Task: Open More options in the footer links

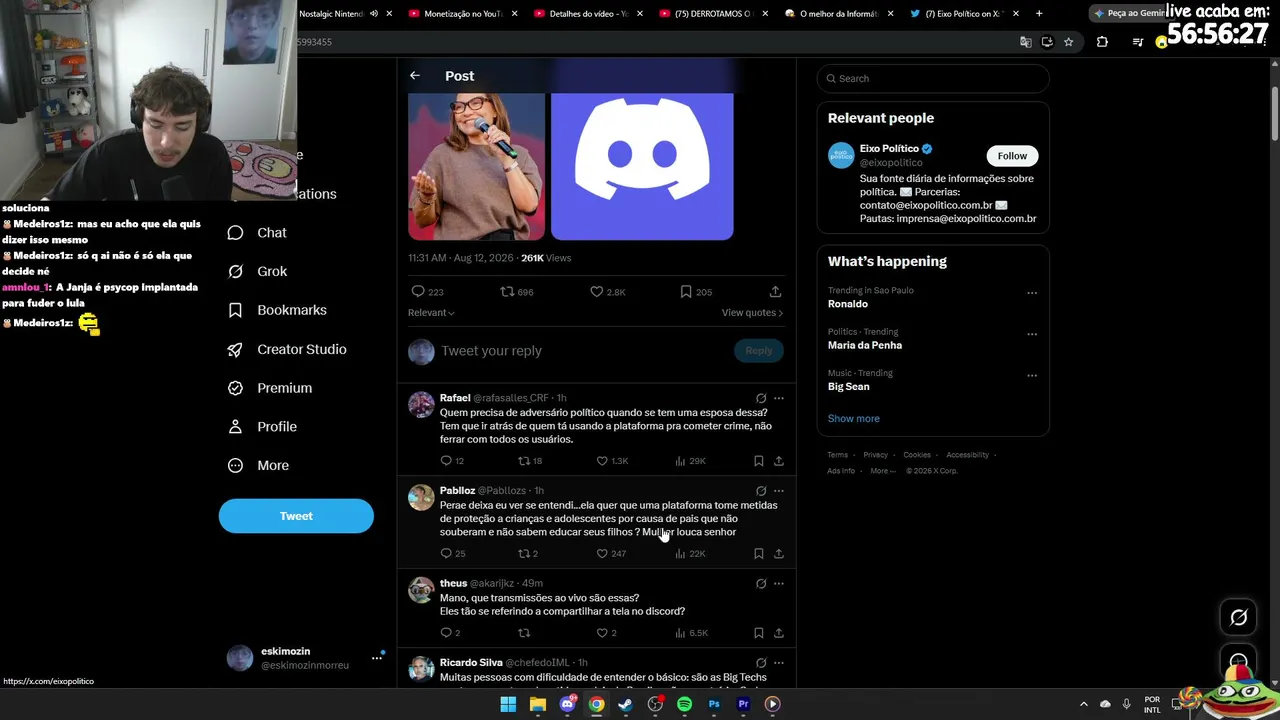Action: point(883,471)
